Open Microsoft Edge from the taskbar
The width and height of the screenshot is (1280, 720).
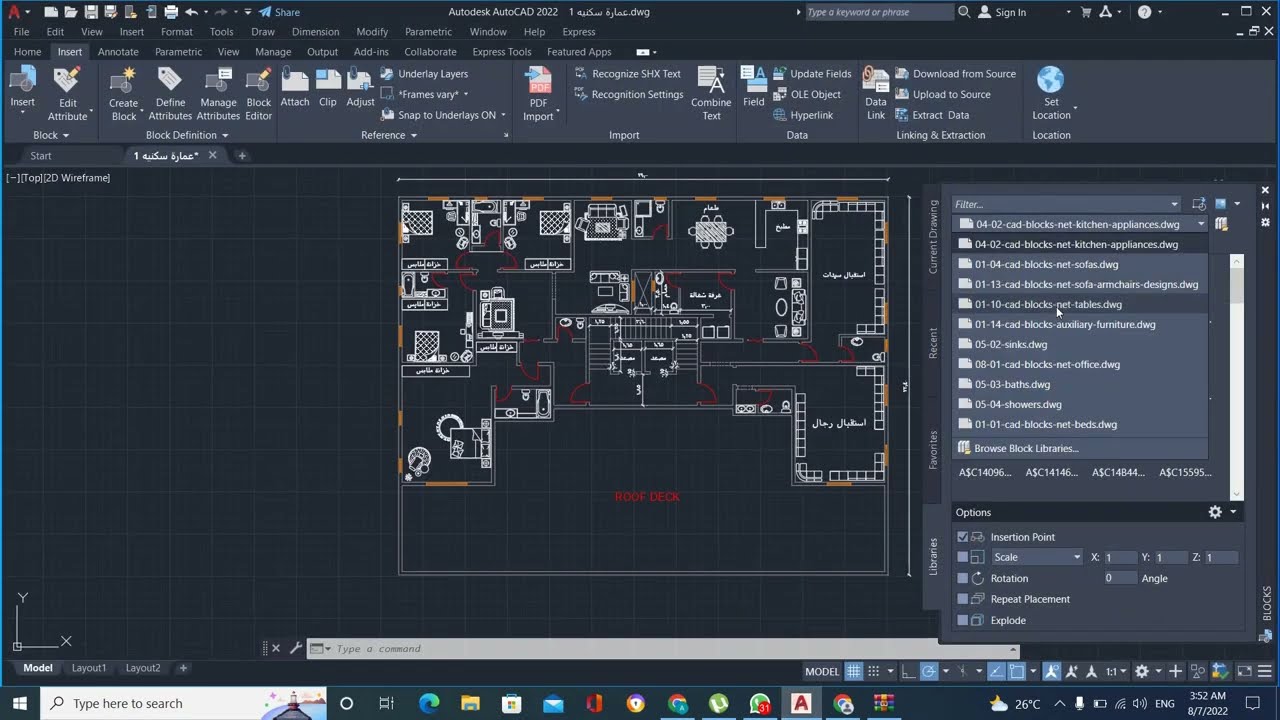pos(429,703)
